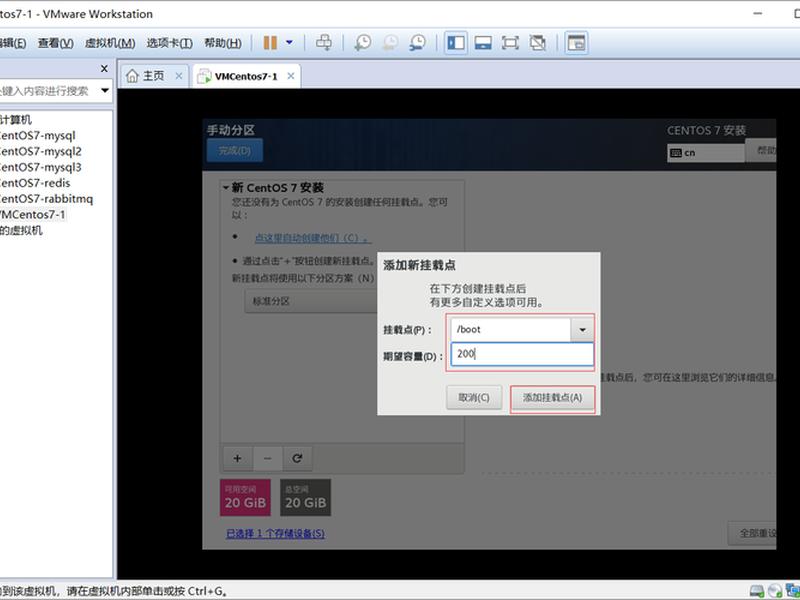Click the reload storage configuration icon
The width and height of the screenshot is (800, 600).
(297, 458)
